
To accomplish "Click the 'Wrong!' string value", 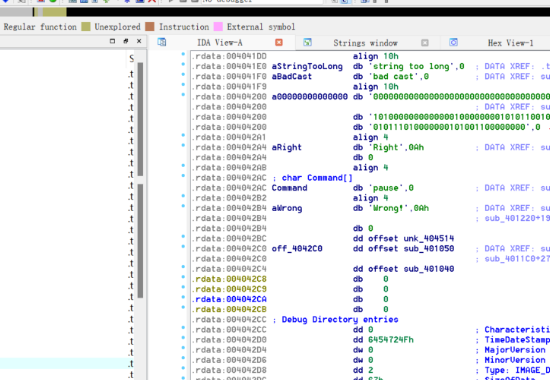I will 388,208.
